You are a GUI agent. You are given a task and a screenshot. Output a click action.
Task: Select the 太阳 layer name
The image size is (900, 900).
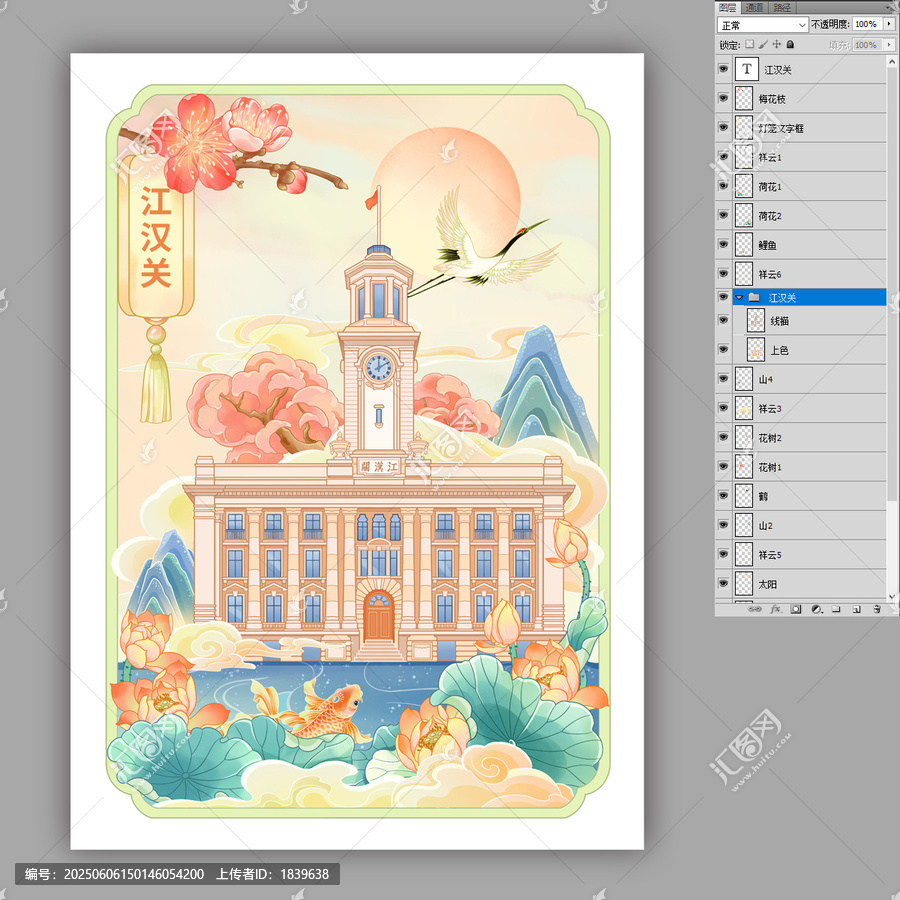coord(767,584)
